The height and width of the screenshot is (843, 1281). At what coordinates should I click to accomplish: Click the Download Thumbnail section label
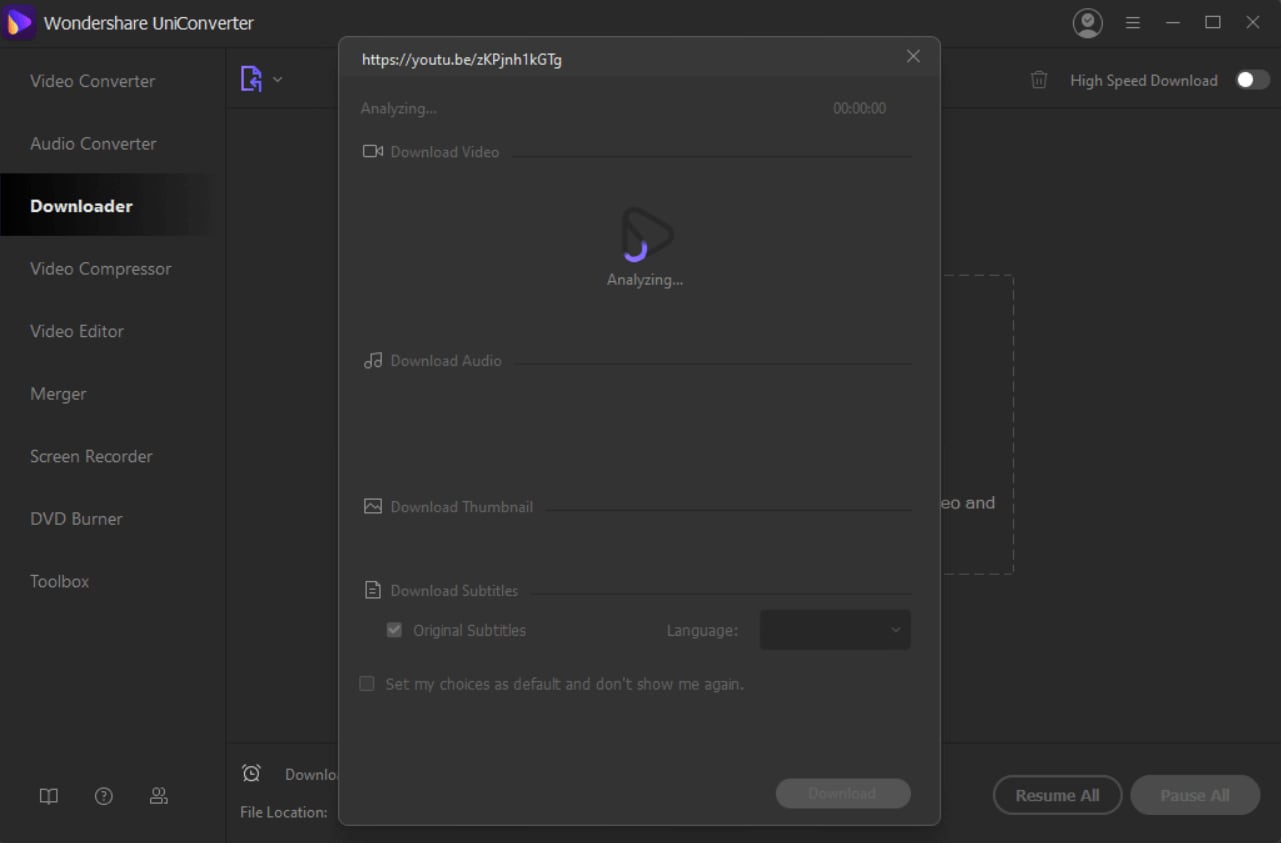462,507
